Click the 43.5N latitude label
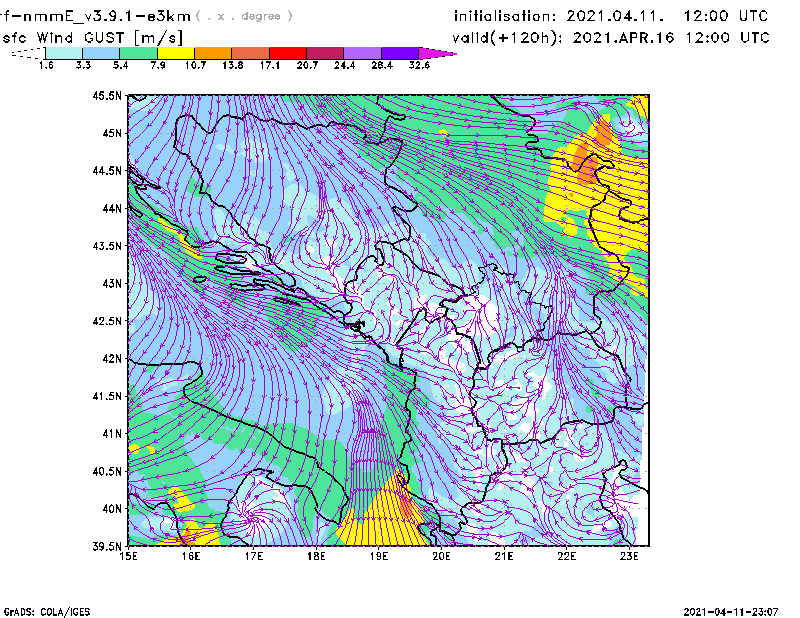 coord(107,246)
